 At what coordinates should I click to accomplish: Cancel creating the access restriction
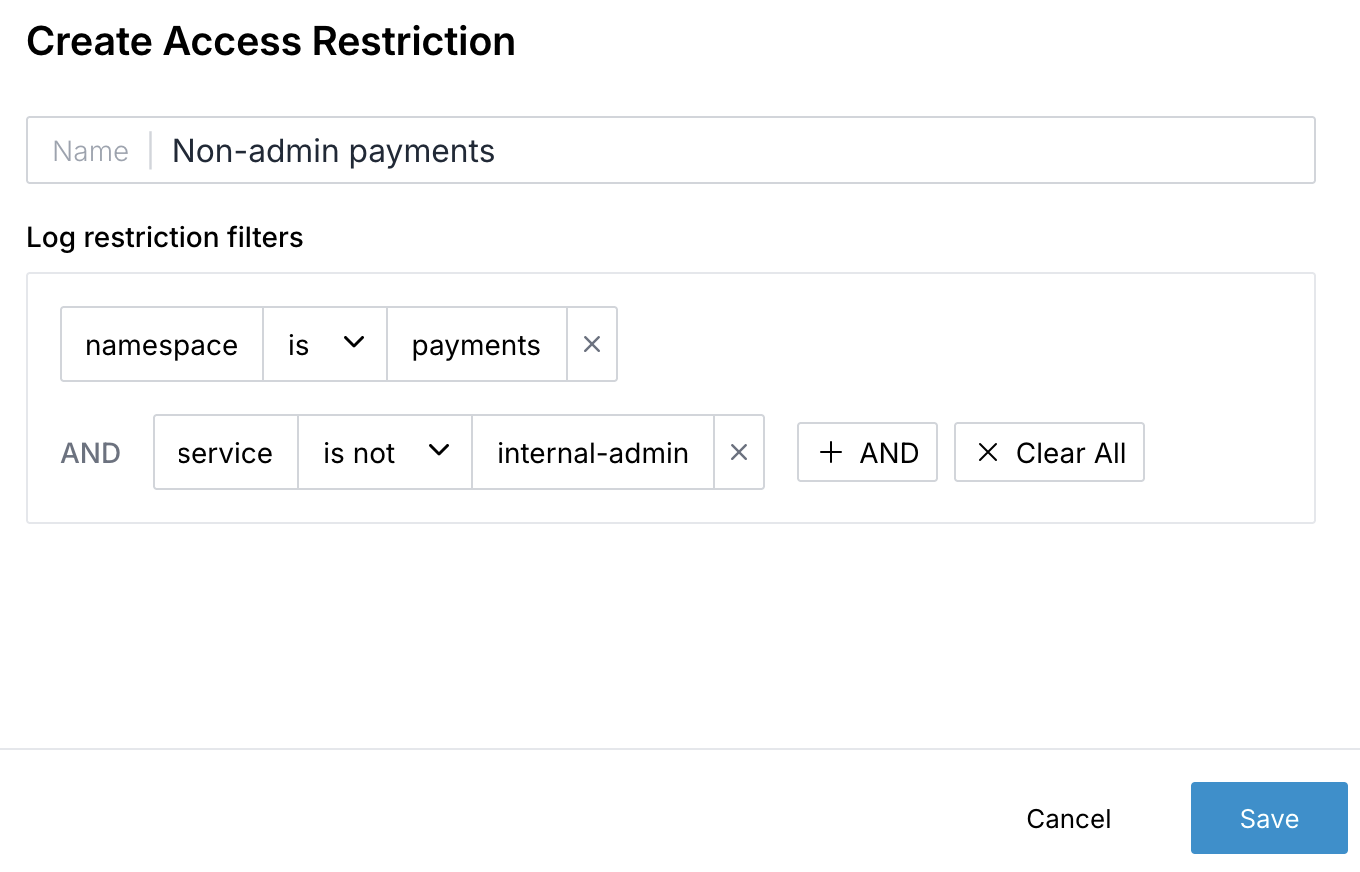(1068, 818)
